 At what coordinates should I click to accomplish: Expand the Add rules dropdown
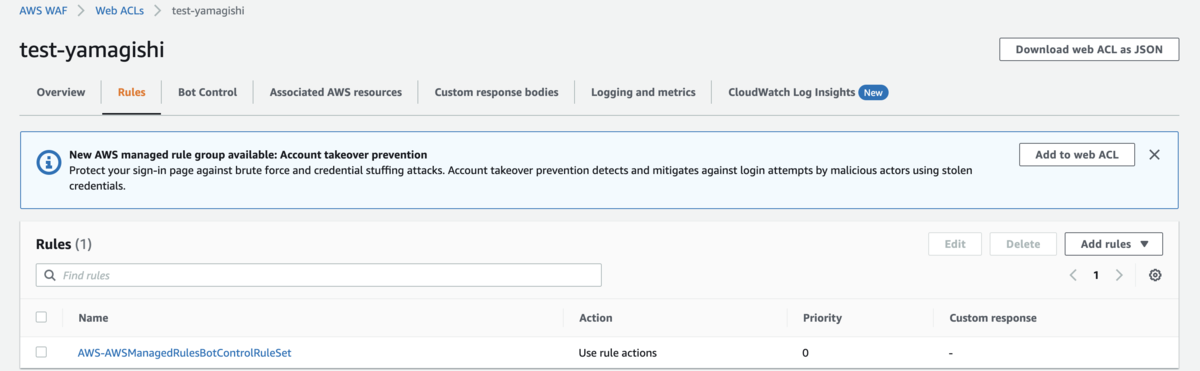coord(1114,244)
